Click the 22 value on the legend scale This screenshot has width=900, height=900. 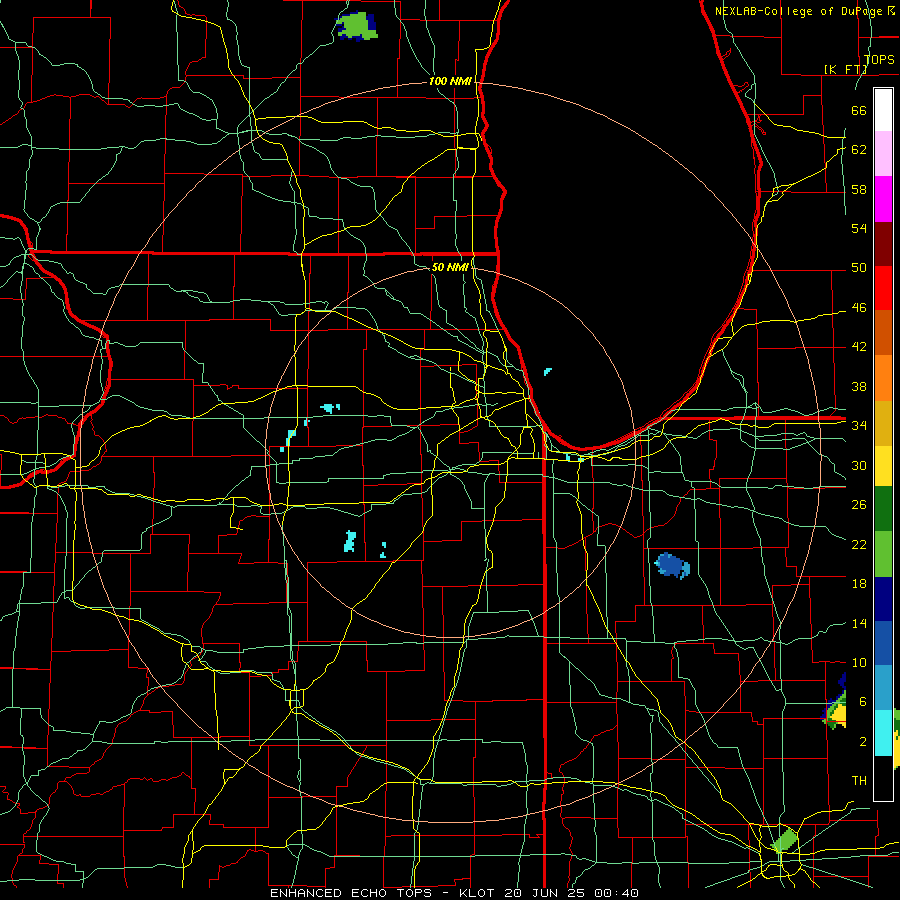[859, 544]
